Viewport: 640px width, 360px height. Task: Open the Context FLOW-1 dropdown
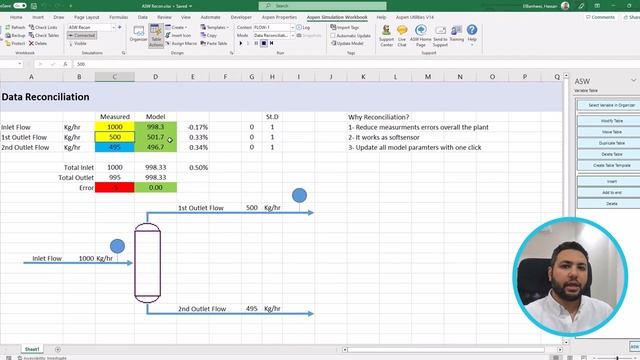[292, 27]
